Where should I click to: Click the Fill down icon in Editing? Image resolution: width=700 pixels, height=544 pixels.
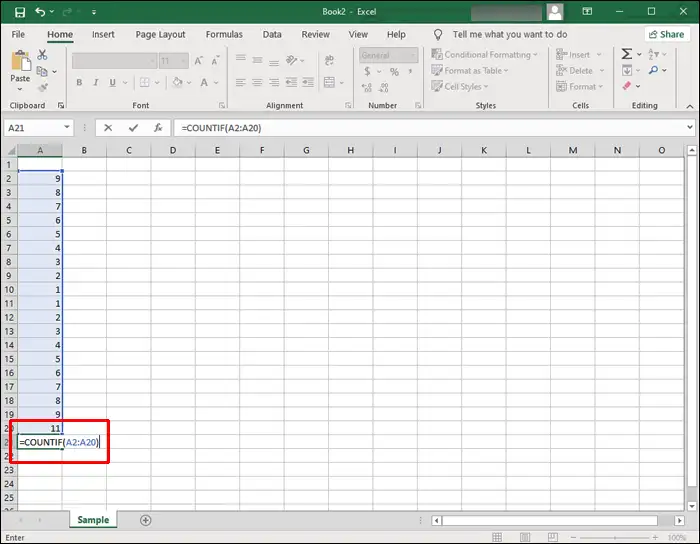pyautogui.click(x=627, y=71)
